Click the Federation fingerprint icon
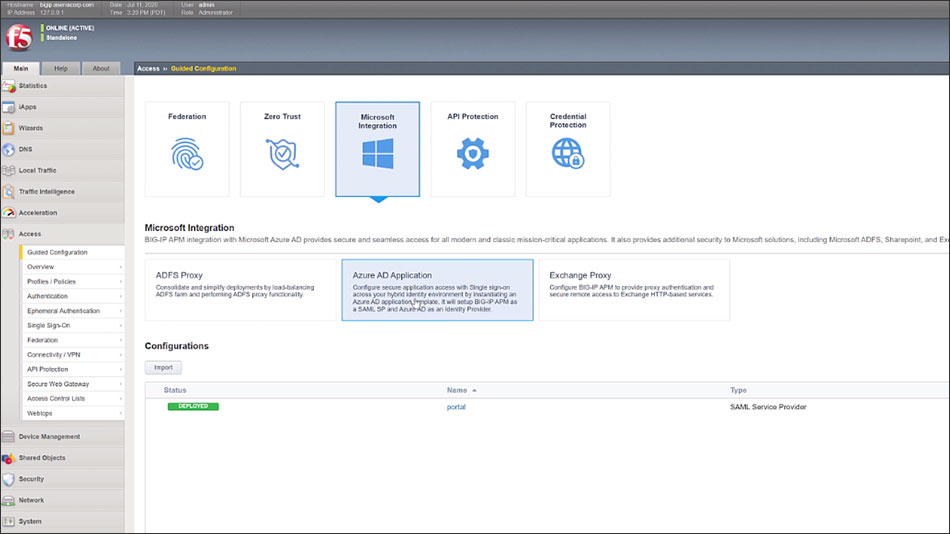The height and width of the screenshot is (534, 950). click(187, 154)
